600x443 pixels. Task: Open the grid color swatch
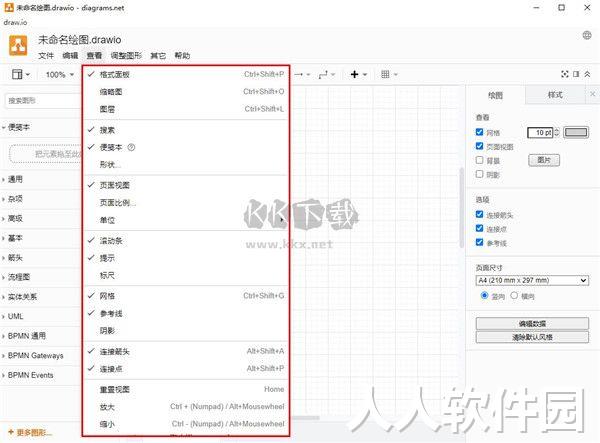(576, 132)
